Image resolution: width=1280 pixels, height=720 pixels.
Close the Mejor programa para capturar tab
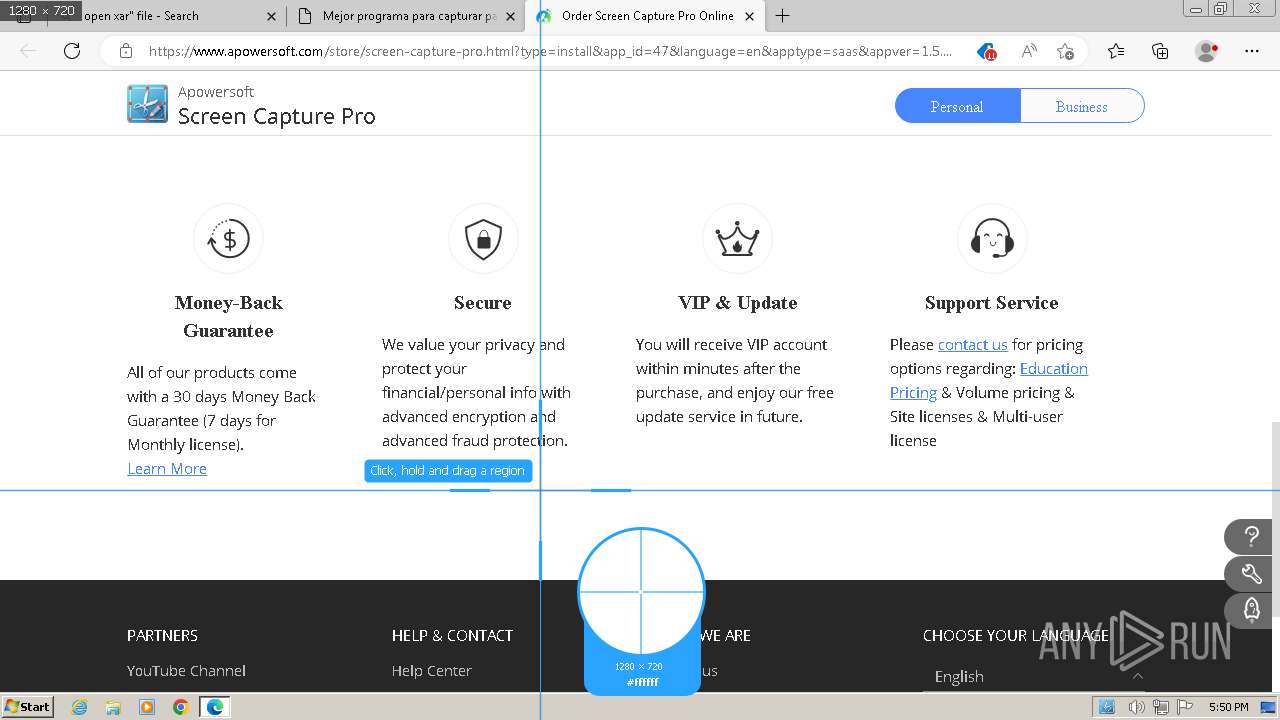tap(510, 16)
